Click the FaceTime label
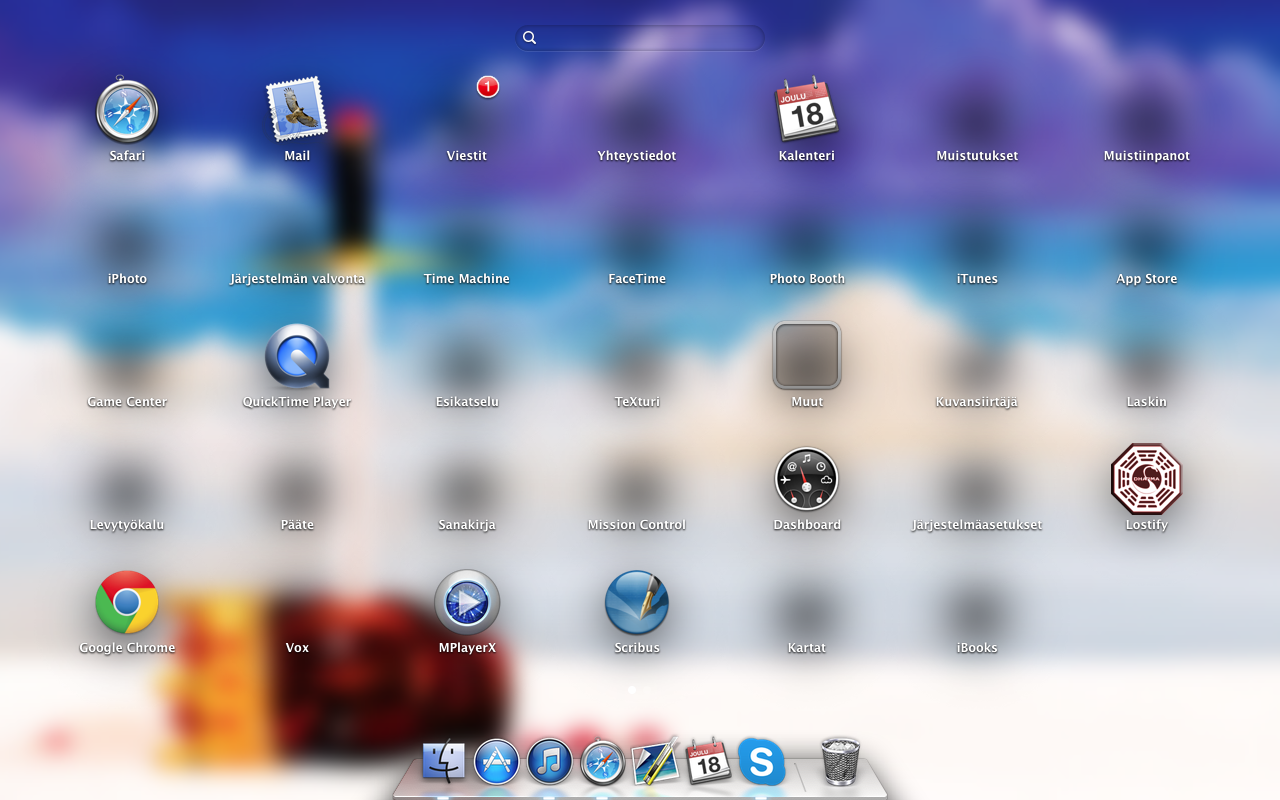Image resolution: width=1280 pixels, height=800 pixels. (x=637, y=279)
